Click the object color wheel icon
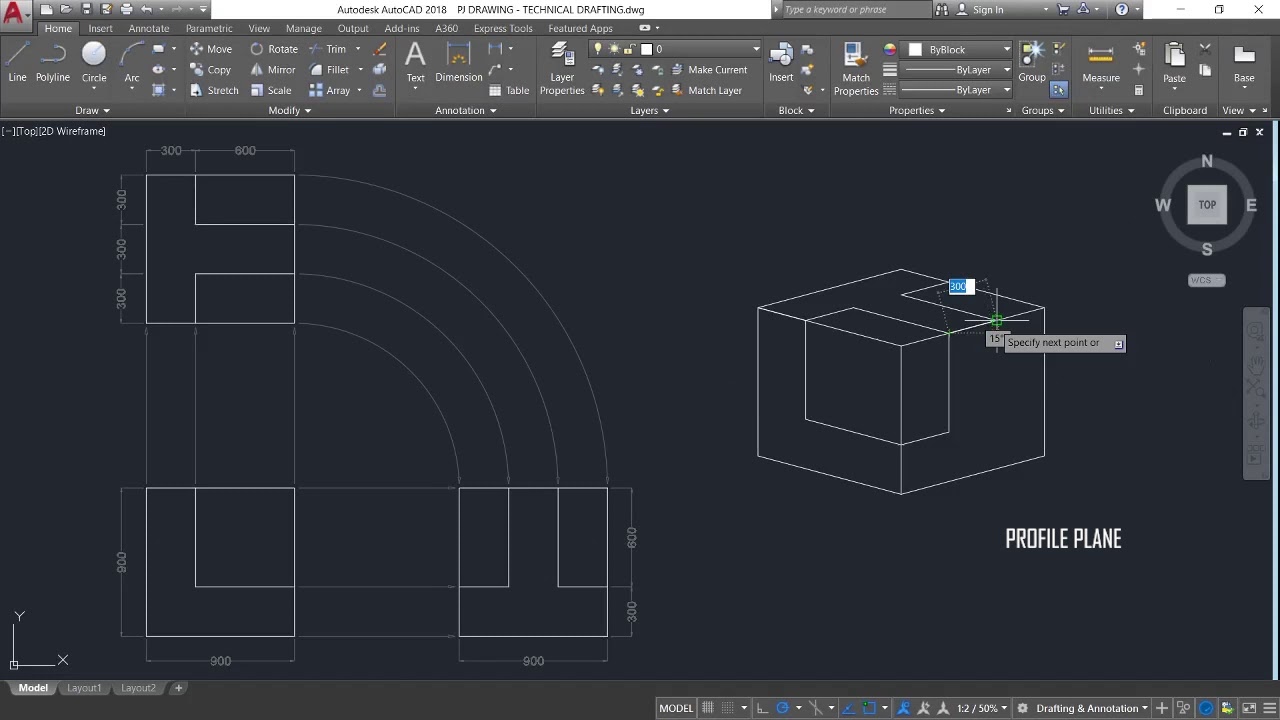 click(x=890, y=49)
